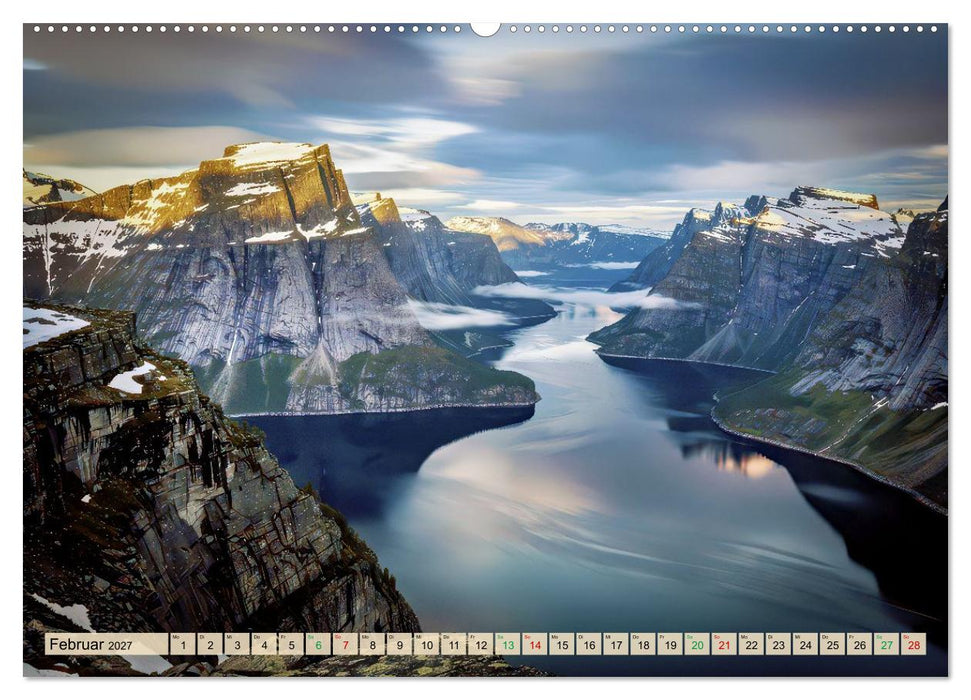Select day 19 in the calendar strip

pos(671,644)
